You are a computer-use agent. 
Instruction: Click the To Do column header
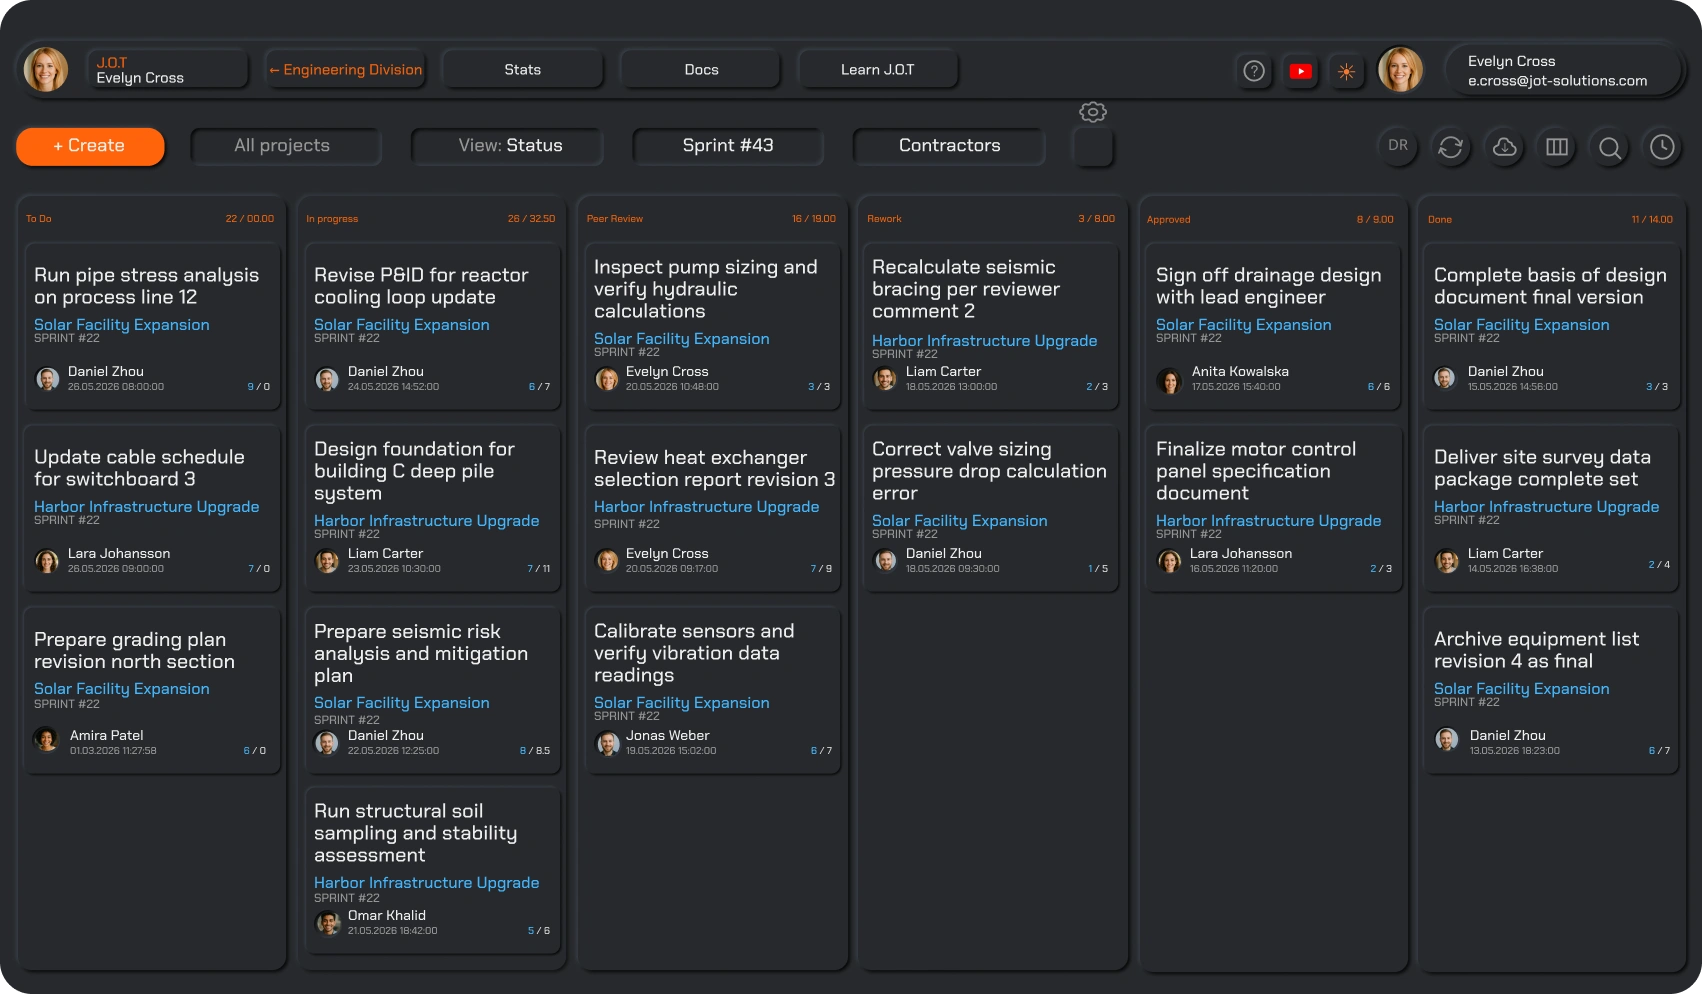150,219
